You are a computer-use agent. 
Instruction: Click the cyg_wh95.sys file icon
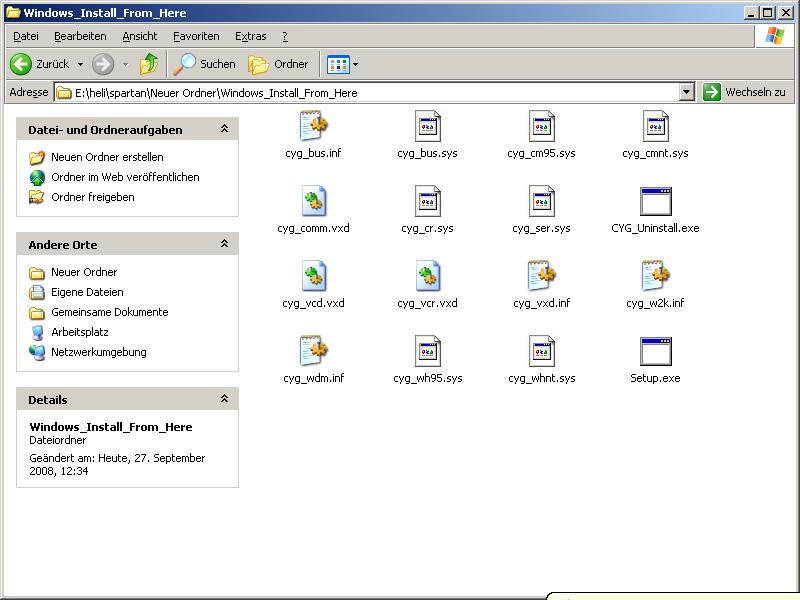pos(428,352)
